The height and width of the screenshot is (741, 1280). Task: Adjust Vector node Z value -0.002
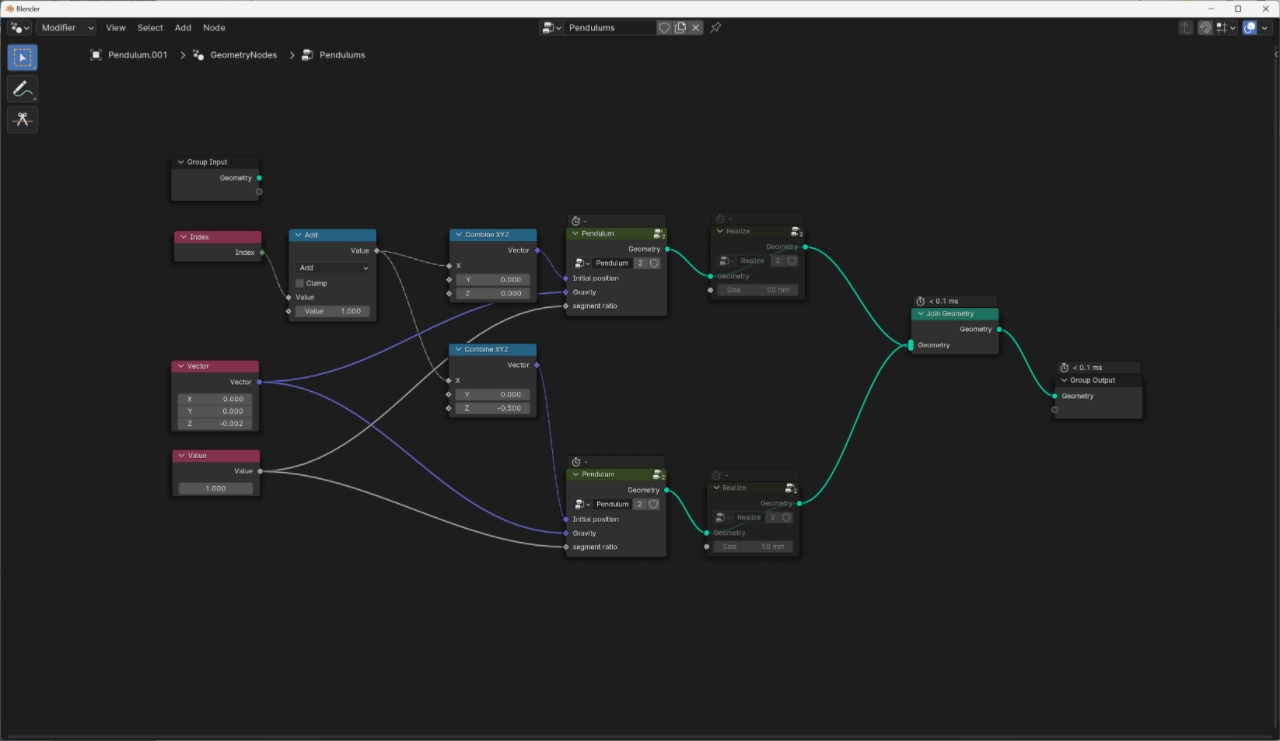click(215, 424)
